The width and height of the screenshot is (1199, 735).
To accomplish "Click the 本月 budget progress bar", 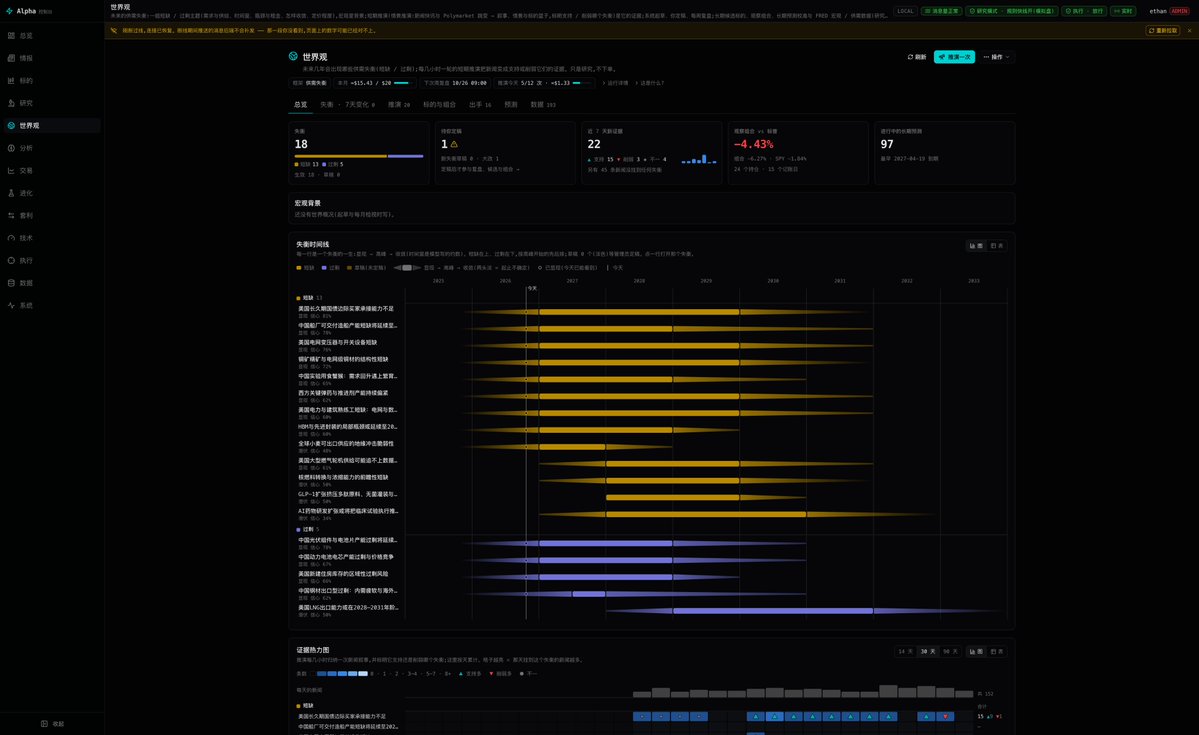I will coord(402,83).
